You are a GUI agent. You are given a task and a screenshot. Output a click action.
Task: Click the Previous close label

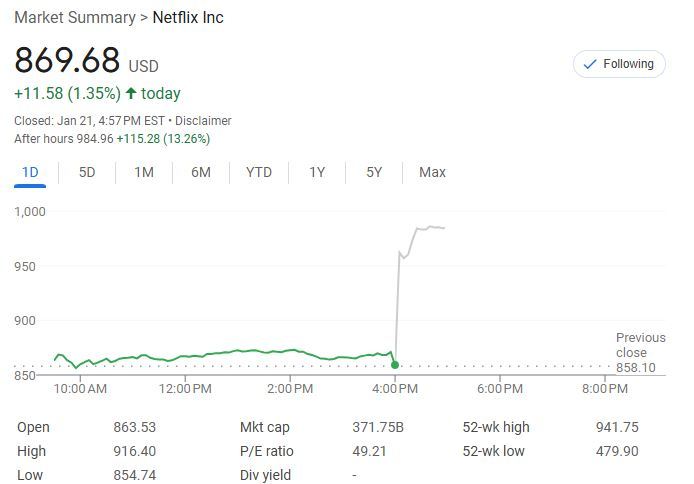pyautogui.click(x=640, y=345)
